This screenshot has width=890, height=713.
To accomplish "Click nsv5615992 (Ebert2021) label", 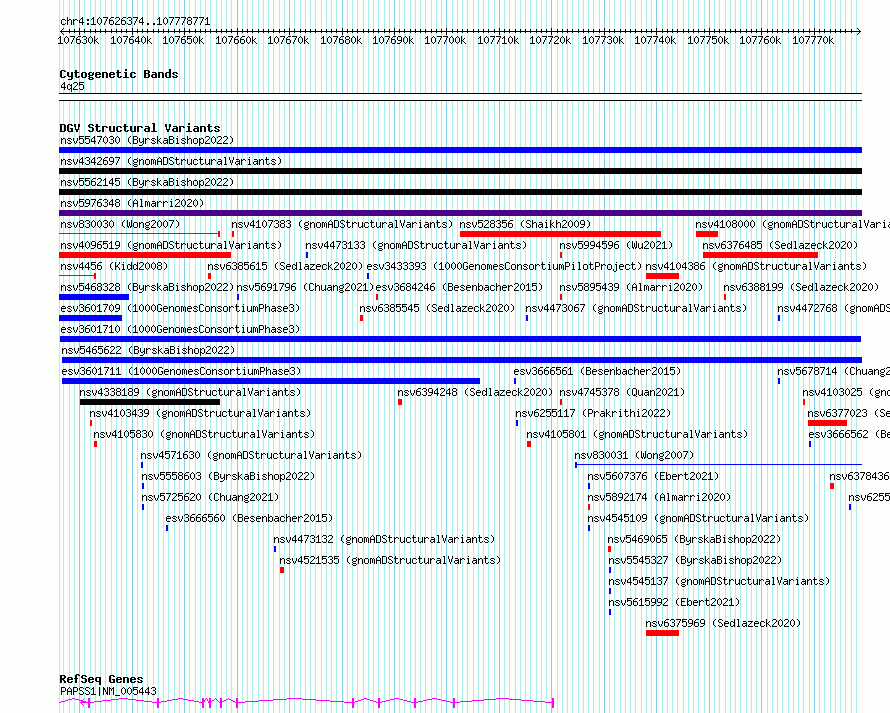I will (674, 602).
